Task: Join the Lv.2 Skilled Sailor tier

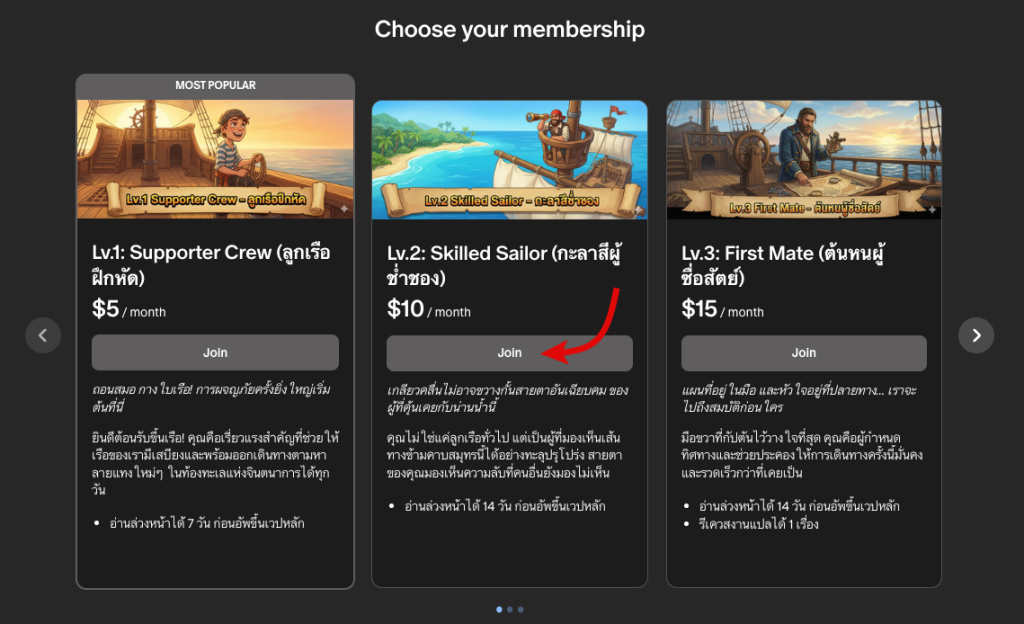Action: [x=509, y=353]
